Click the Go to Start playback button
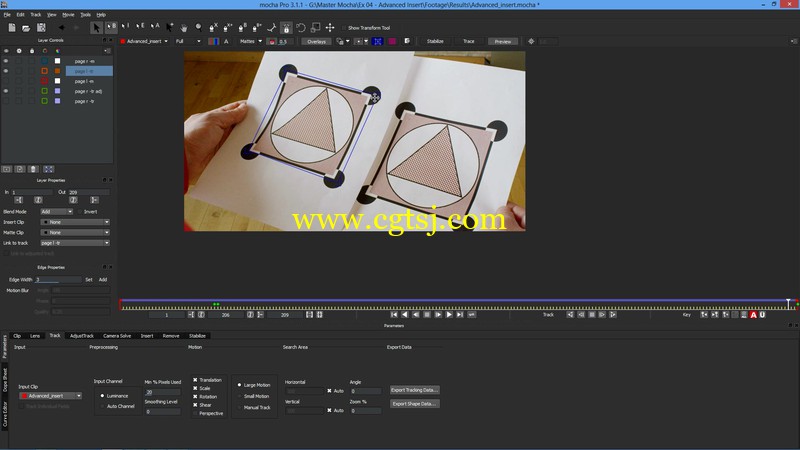The width and height of the screenshot is (800, 450). point(394,315)
